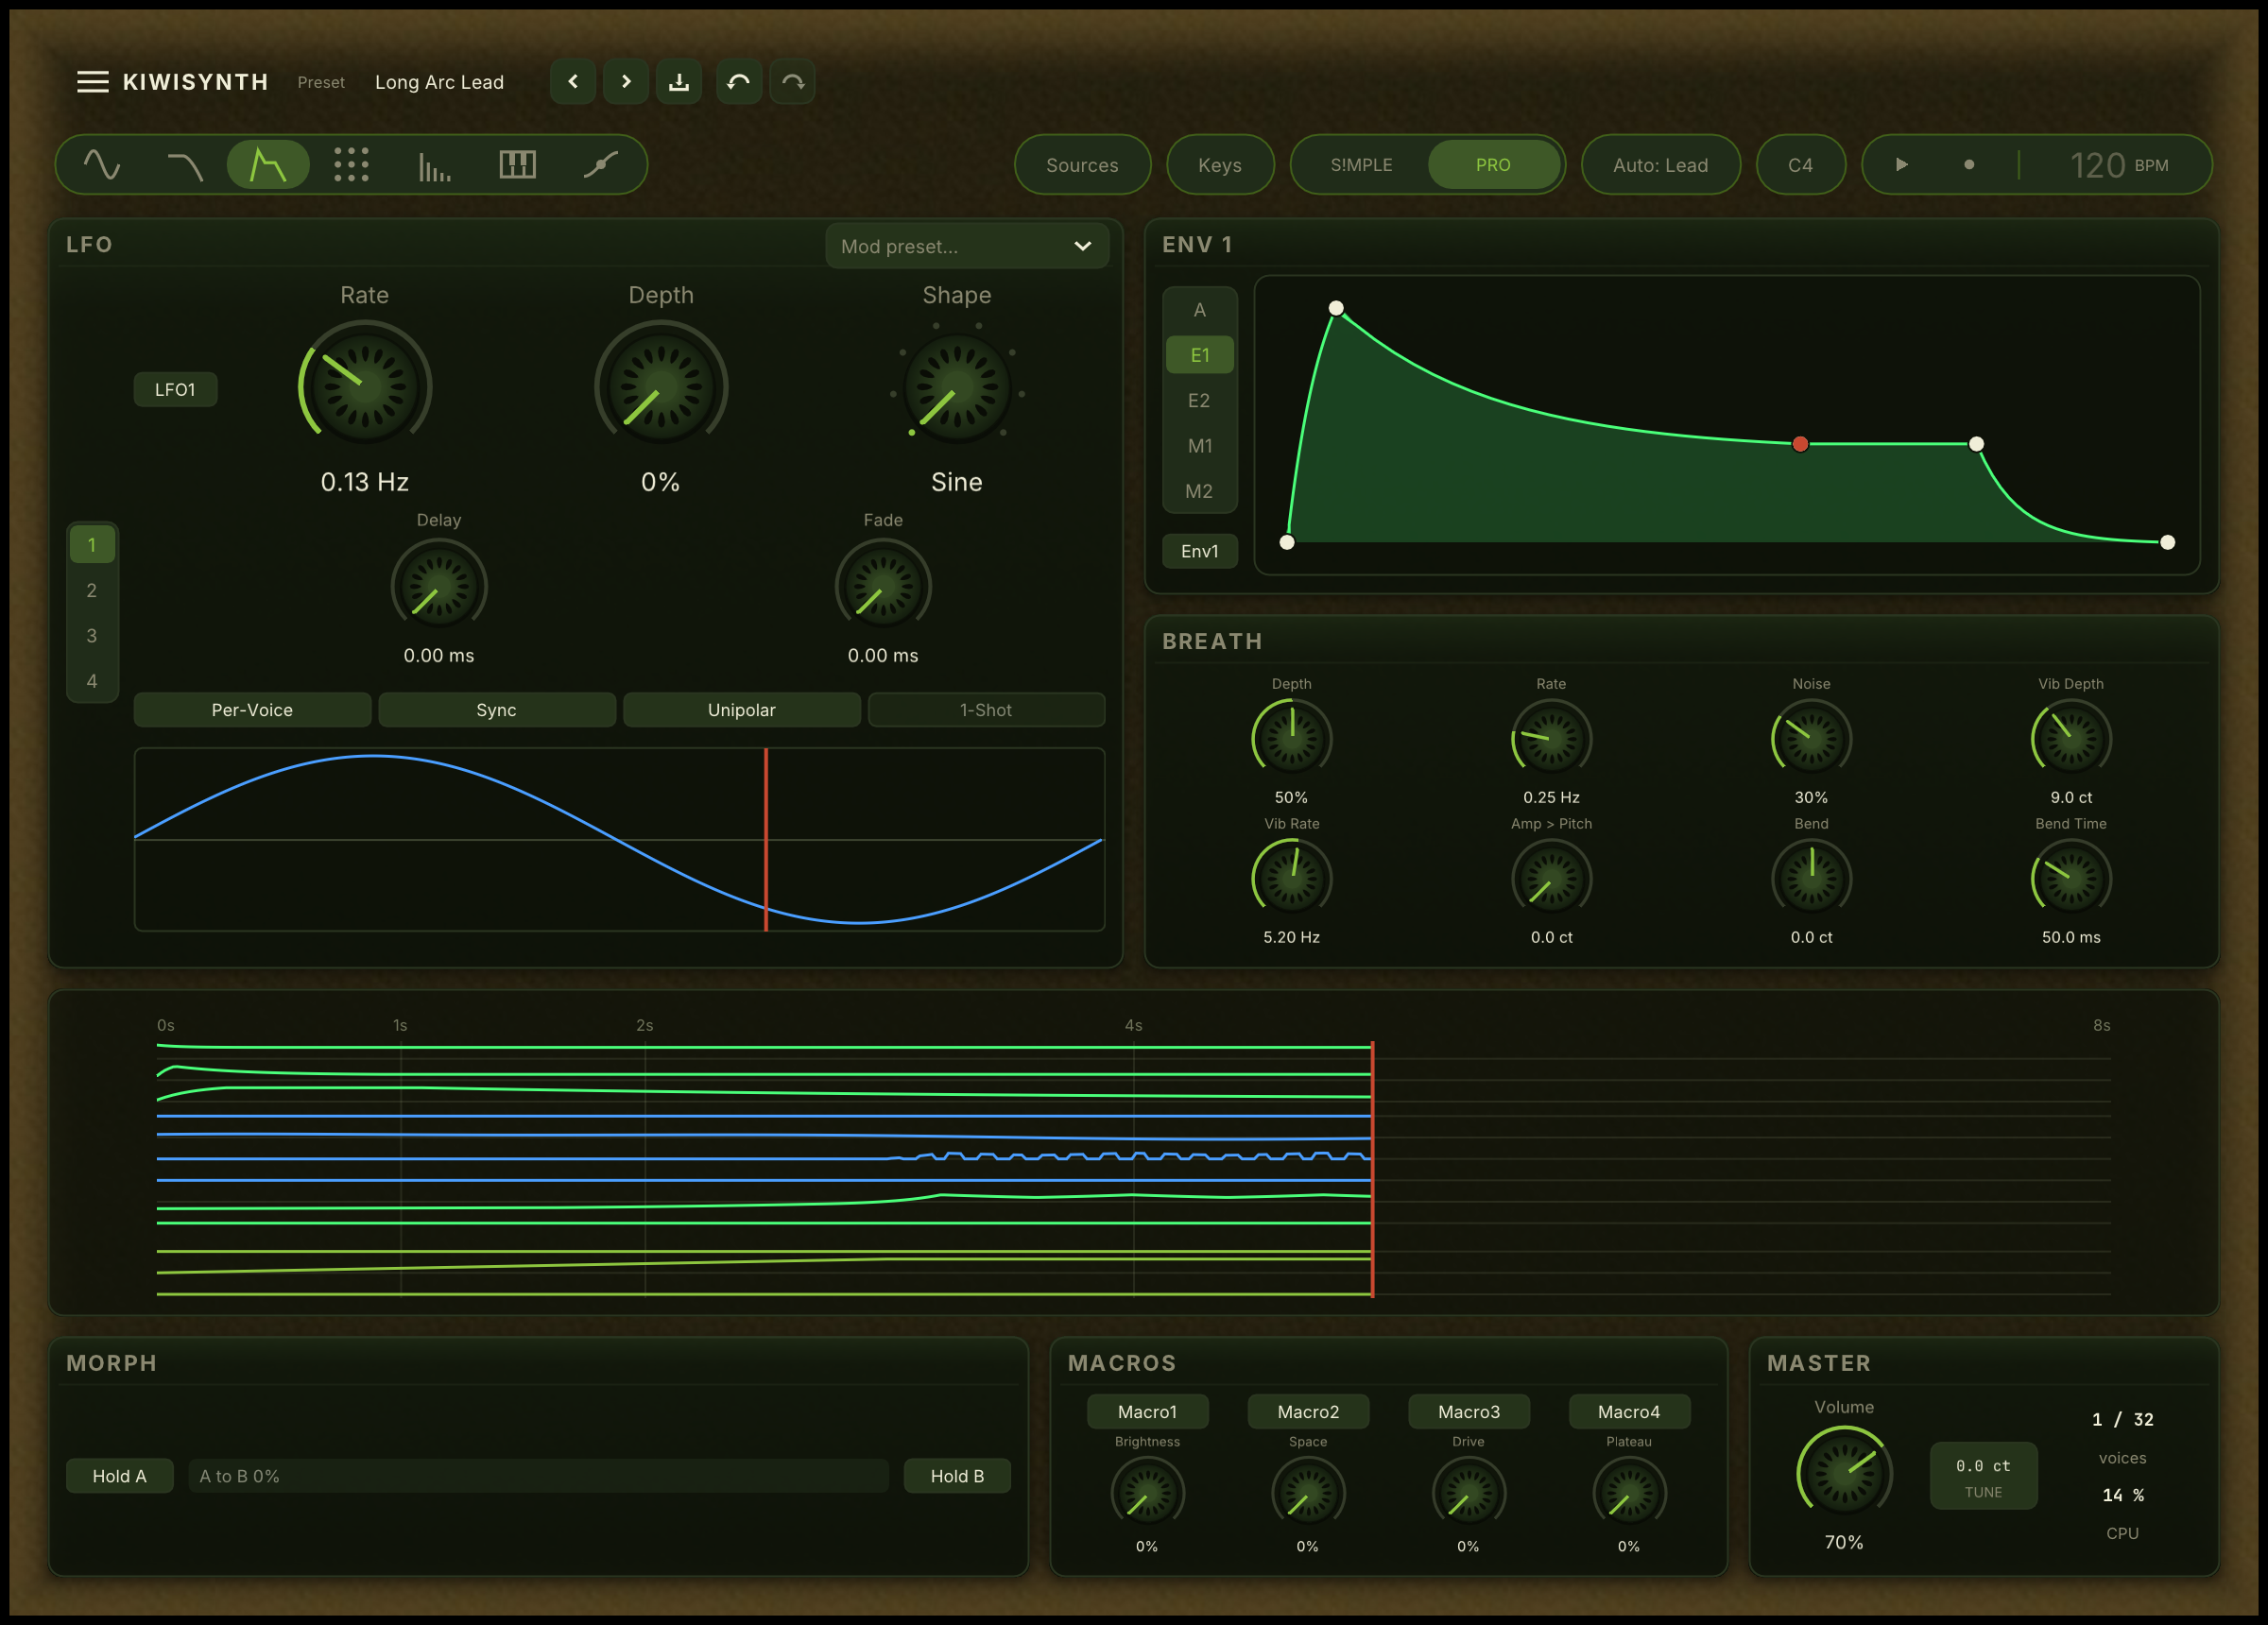Click the Hold A morph button

coord(120,1476)
